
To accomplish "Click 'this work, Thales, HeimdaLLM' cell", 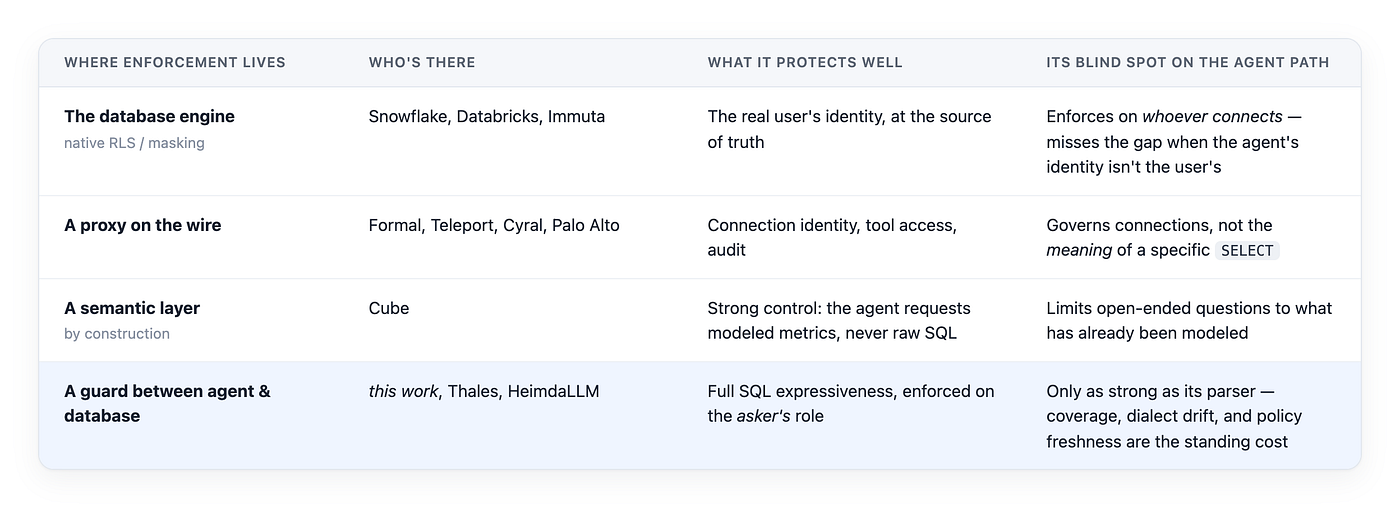I will [x=484, y=391].
